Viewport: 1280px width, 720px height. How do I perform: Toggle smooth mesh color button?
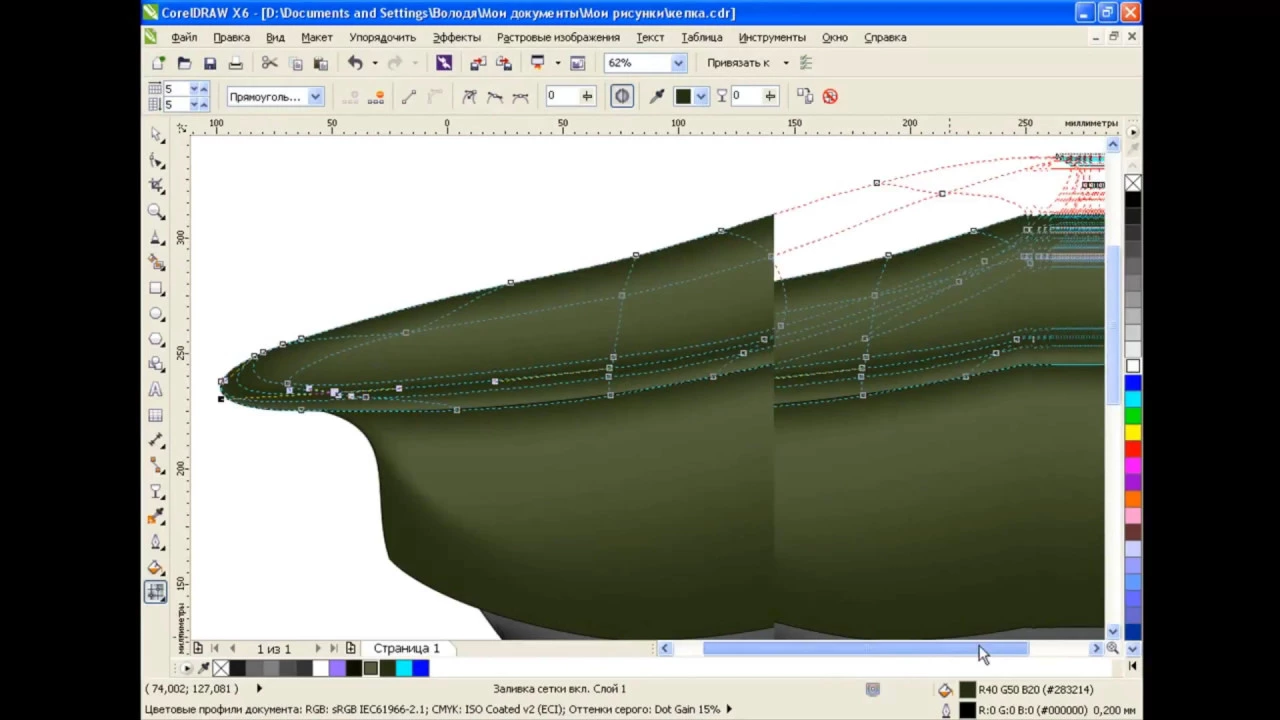pyautogui.click(x=622, y=96)
